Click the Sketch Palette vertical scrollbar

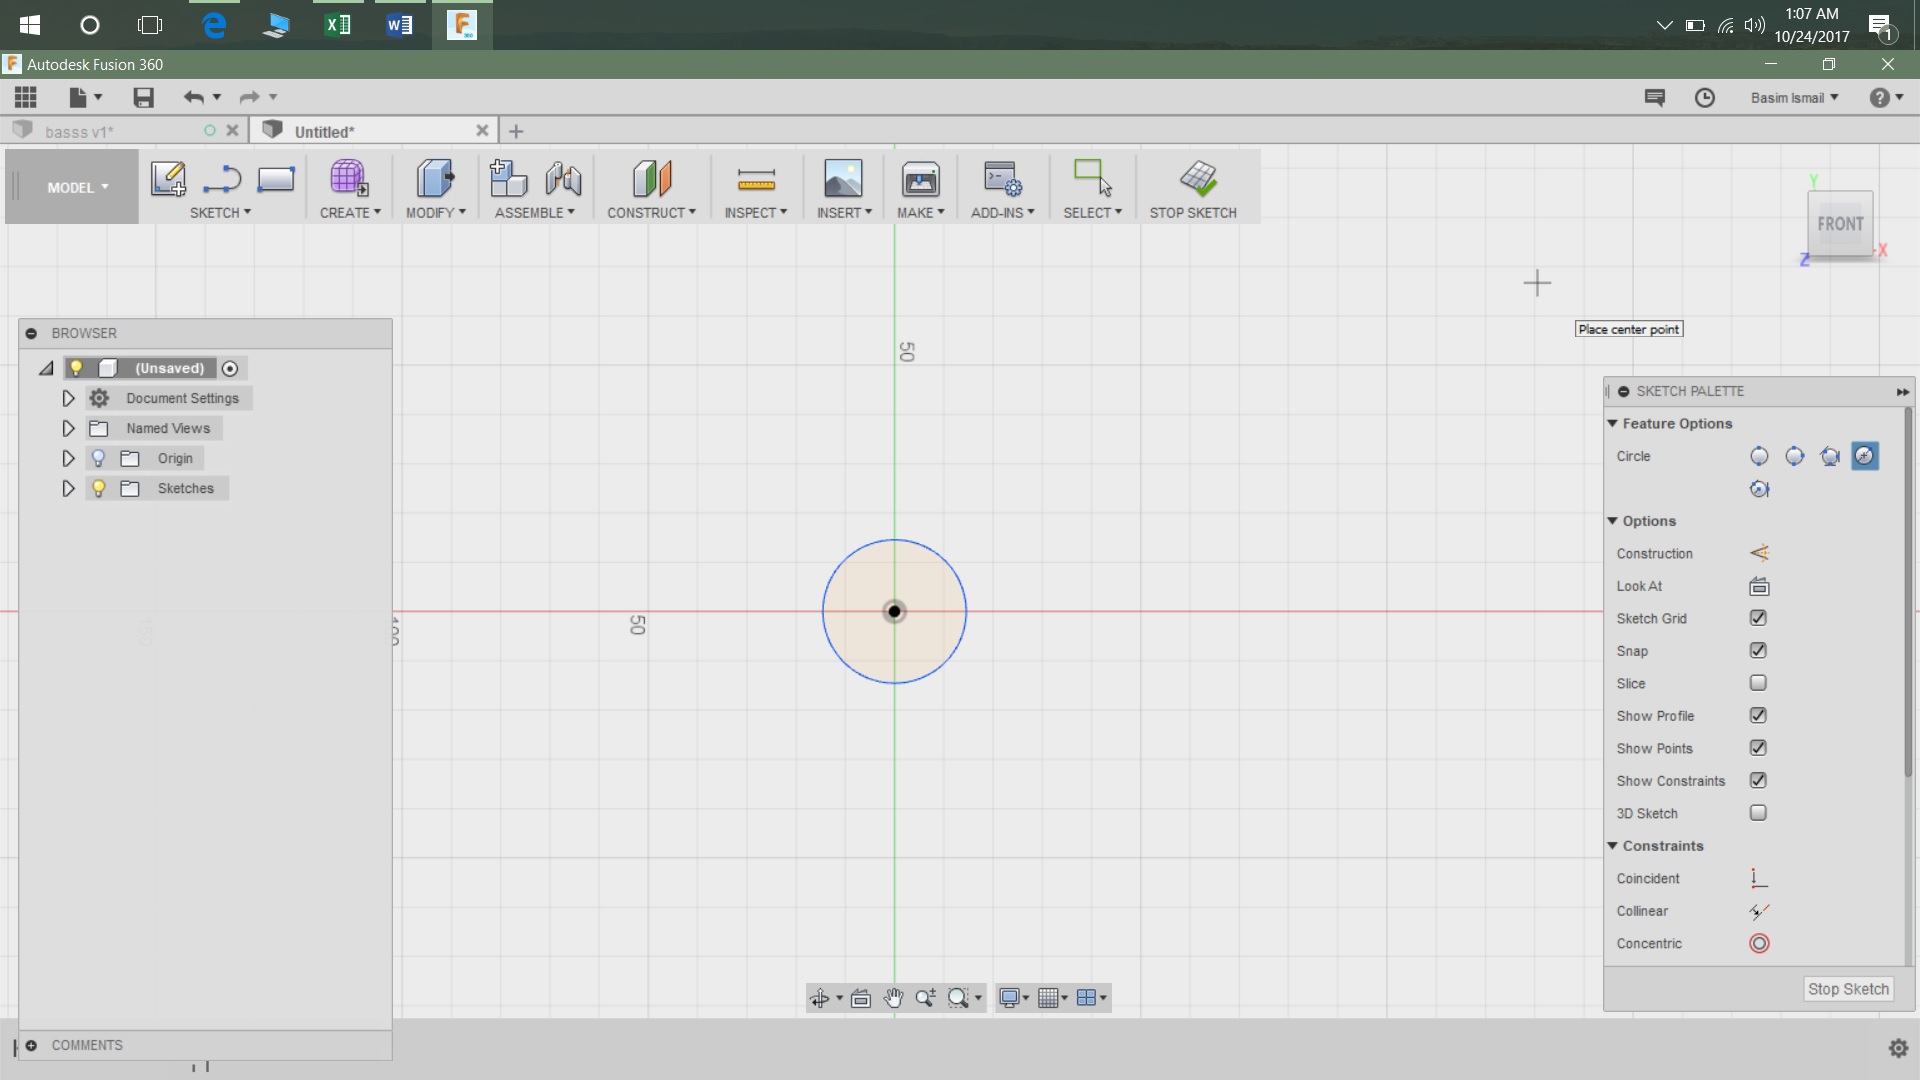[x=1908, y=592]
